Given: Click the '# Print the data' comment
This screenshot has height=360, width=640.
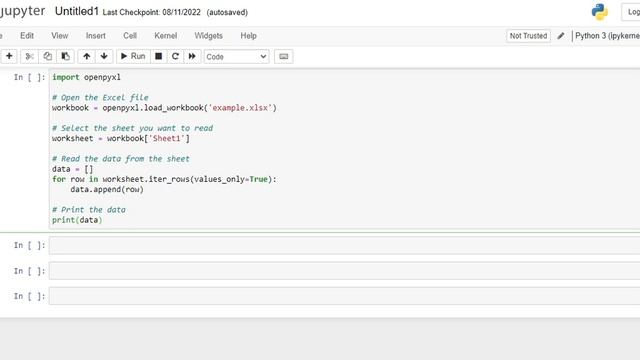Looking at the screenshot, I should click(89, 210).
